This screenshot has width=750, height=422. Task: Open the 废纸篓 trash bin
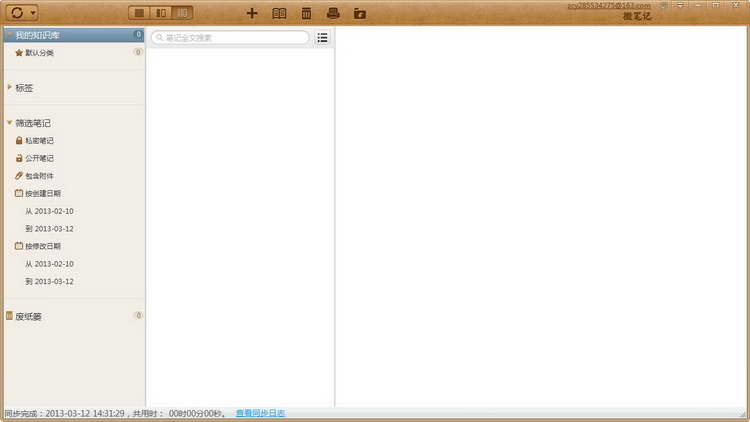(28, 316)
